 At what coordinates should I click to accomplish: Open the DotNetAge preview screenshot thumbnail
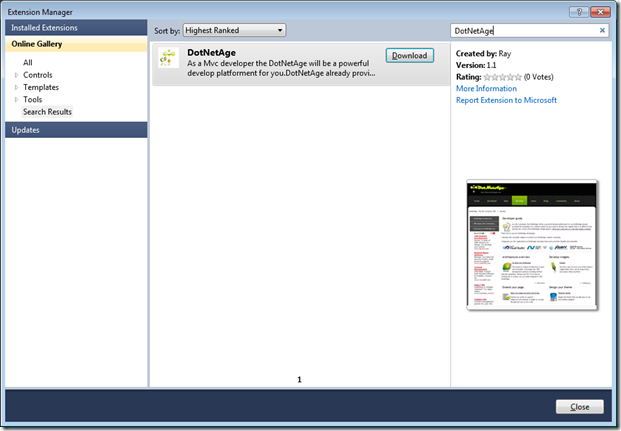pyautogui.click(x=532, y=245)
